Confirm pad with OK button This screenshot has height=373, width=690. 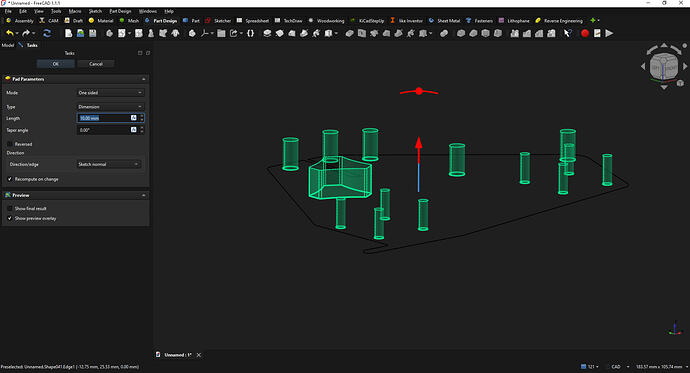click(x=55, y=64)
